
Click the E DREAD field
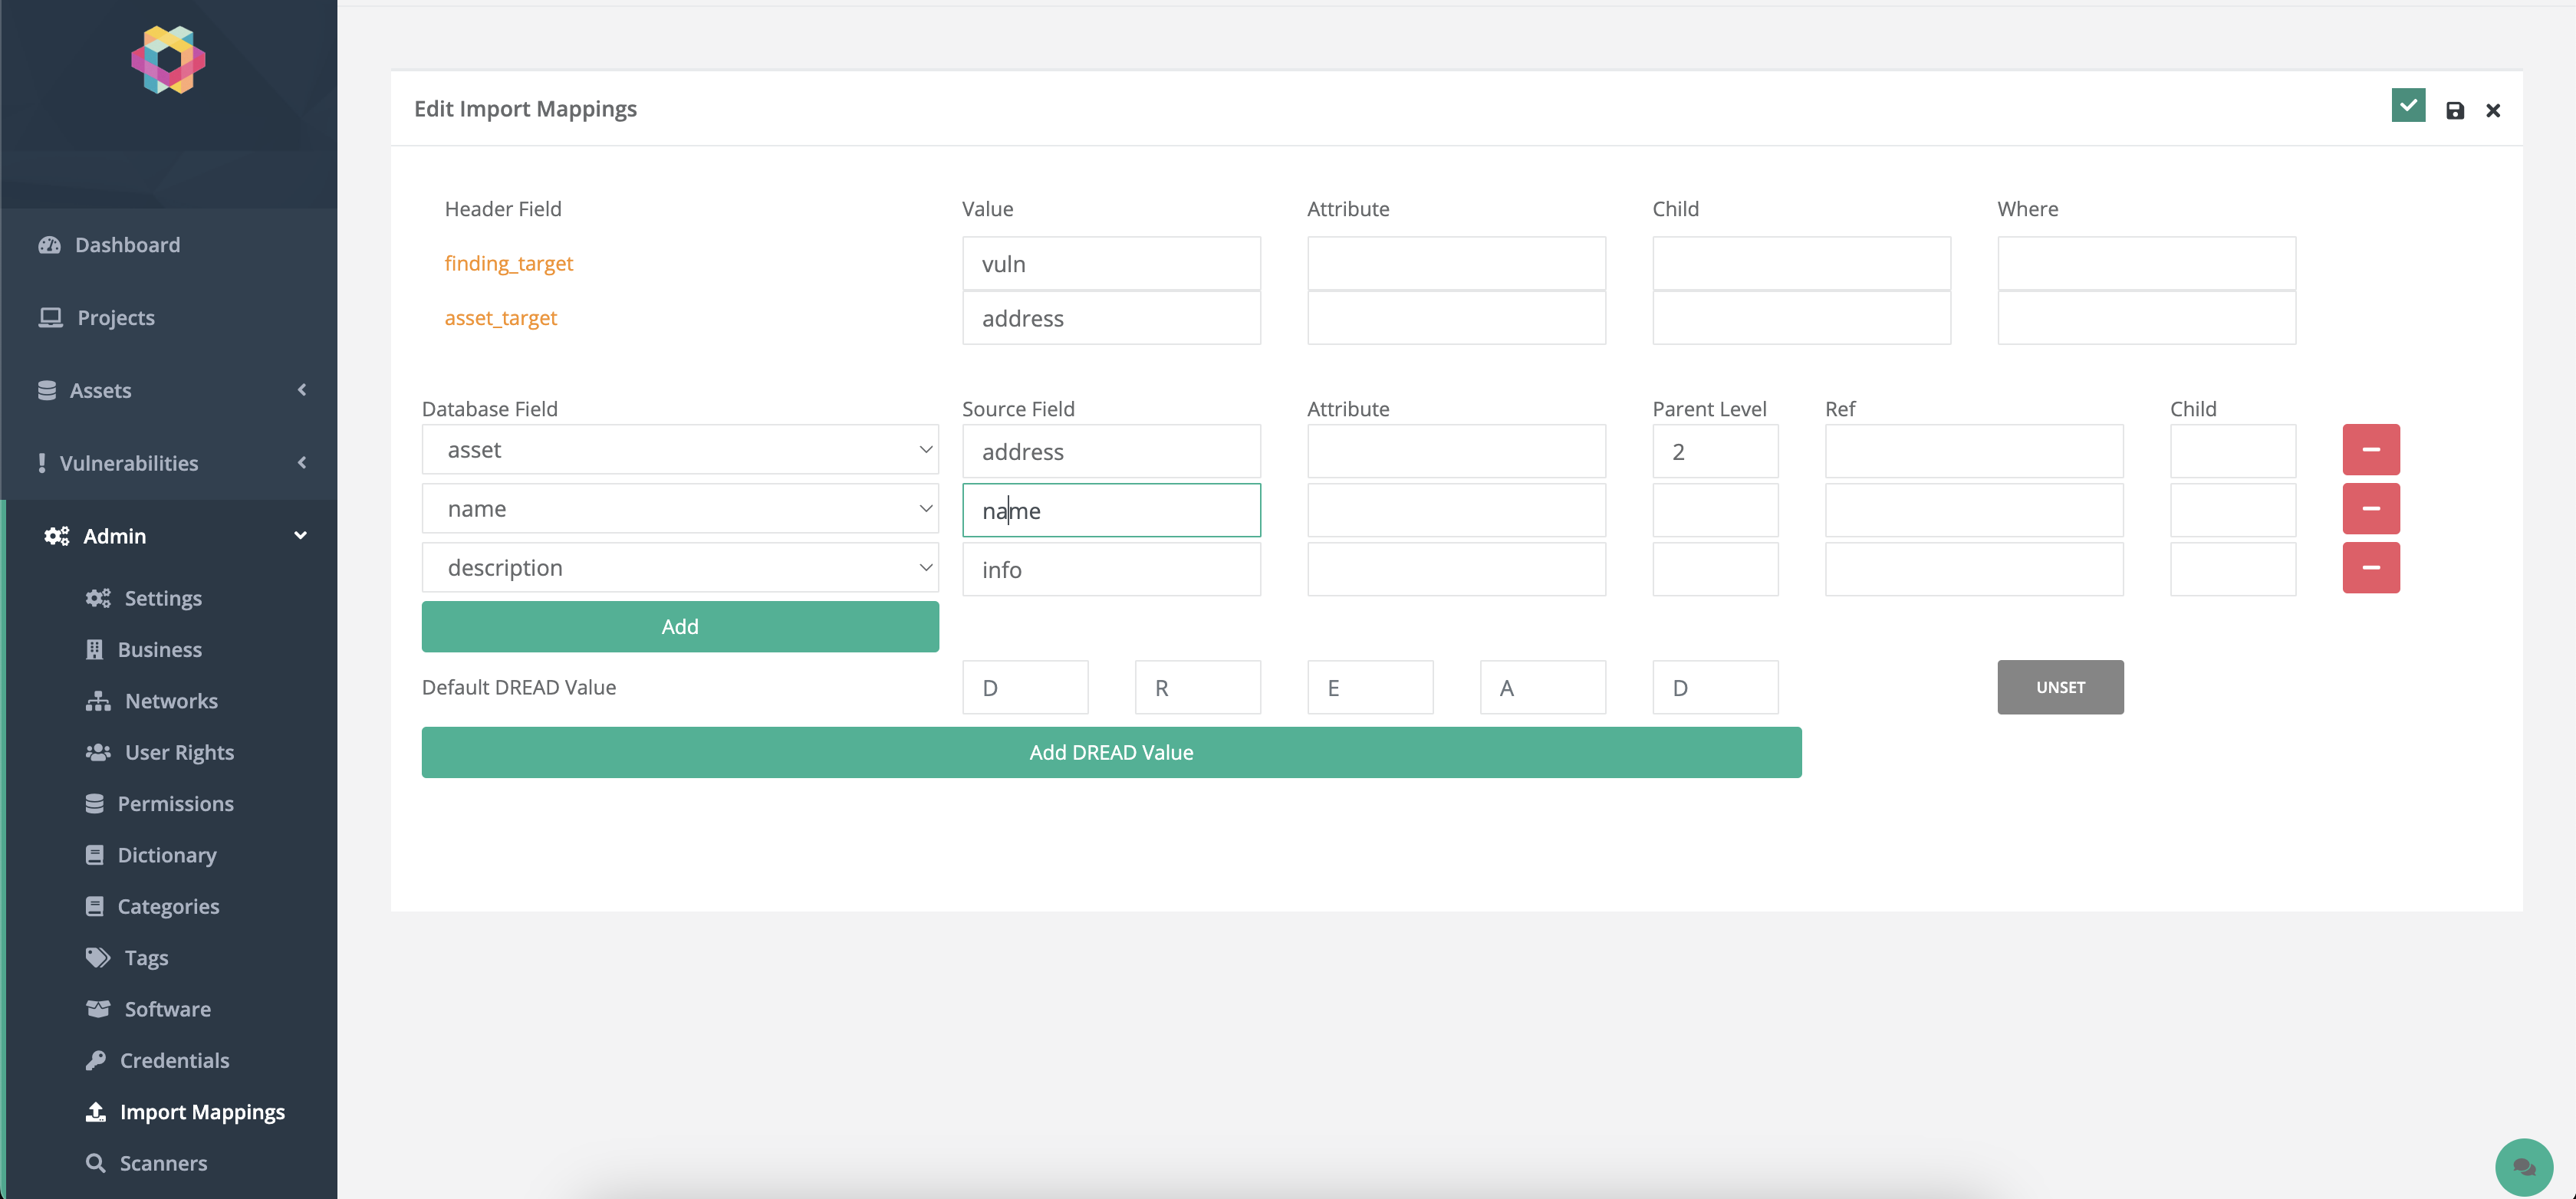(1370, 688)
